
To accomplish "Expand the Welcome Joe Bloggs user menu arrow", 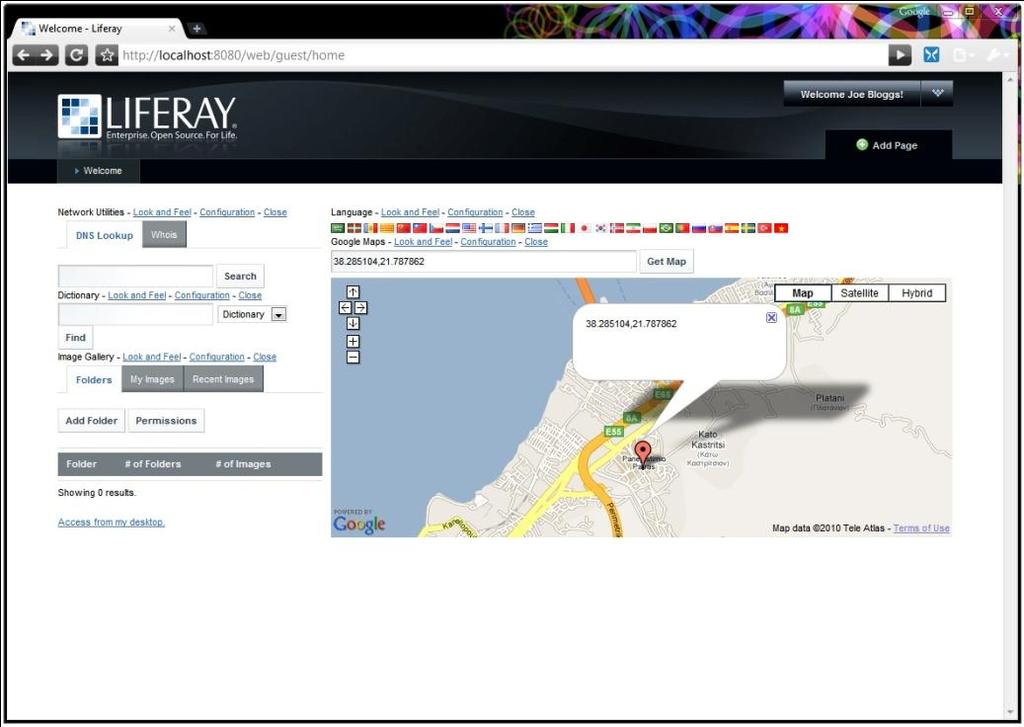I will click(x=937, y=93).
